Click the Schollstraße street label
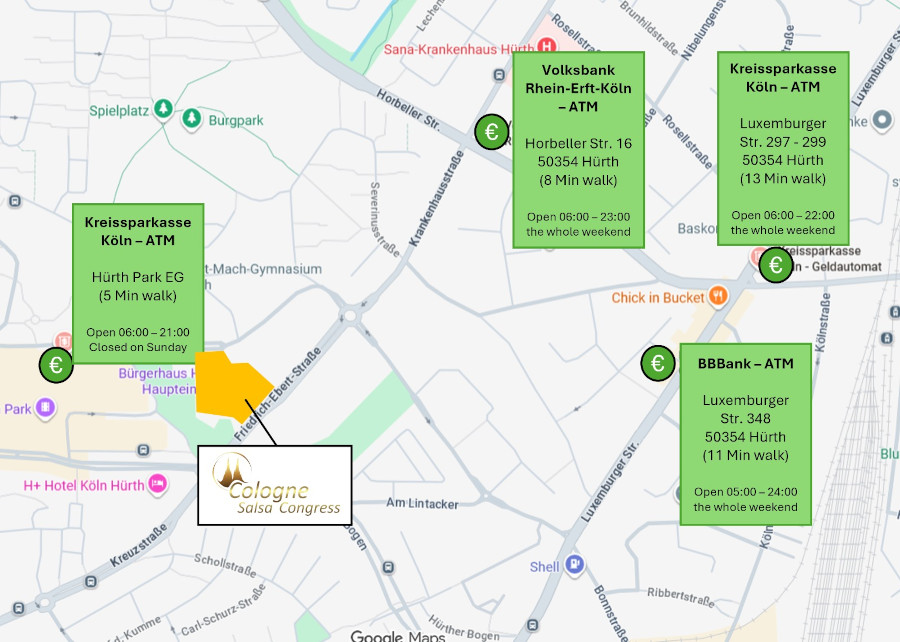Screen dimensions: 900x642 pyautogui.click(x=225, y=566)
